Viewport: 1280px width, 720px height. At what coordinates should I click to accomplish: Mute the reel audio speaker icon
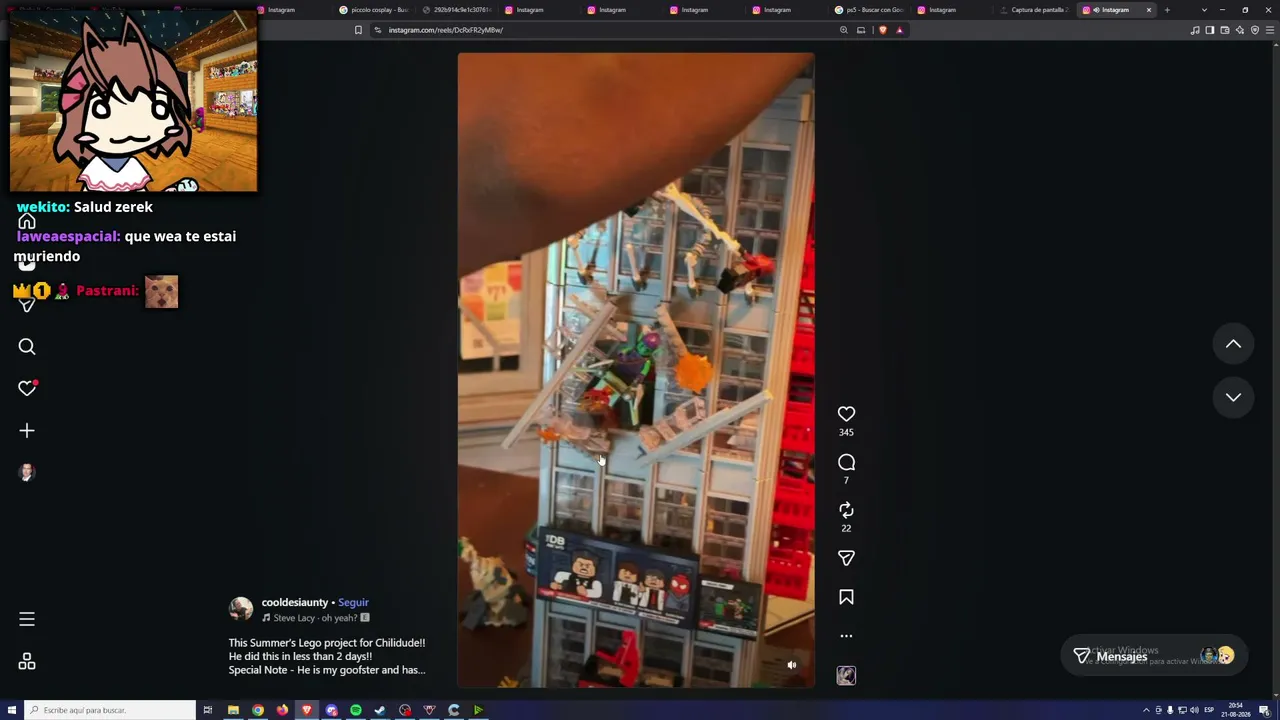coord(791,665)
